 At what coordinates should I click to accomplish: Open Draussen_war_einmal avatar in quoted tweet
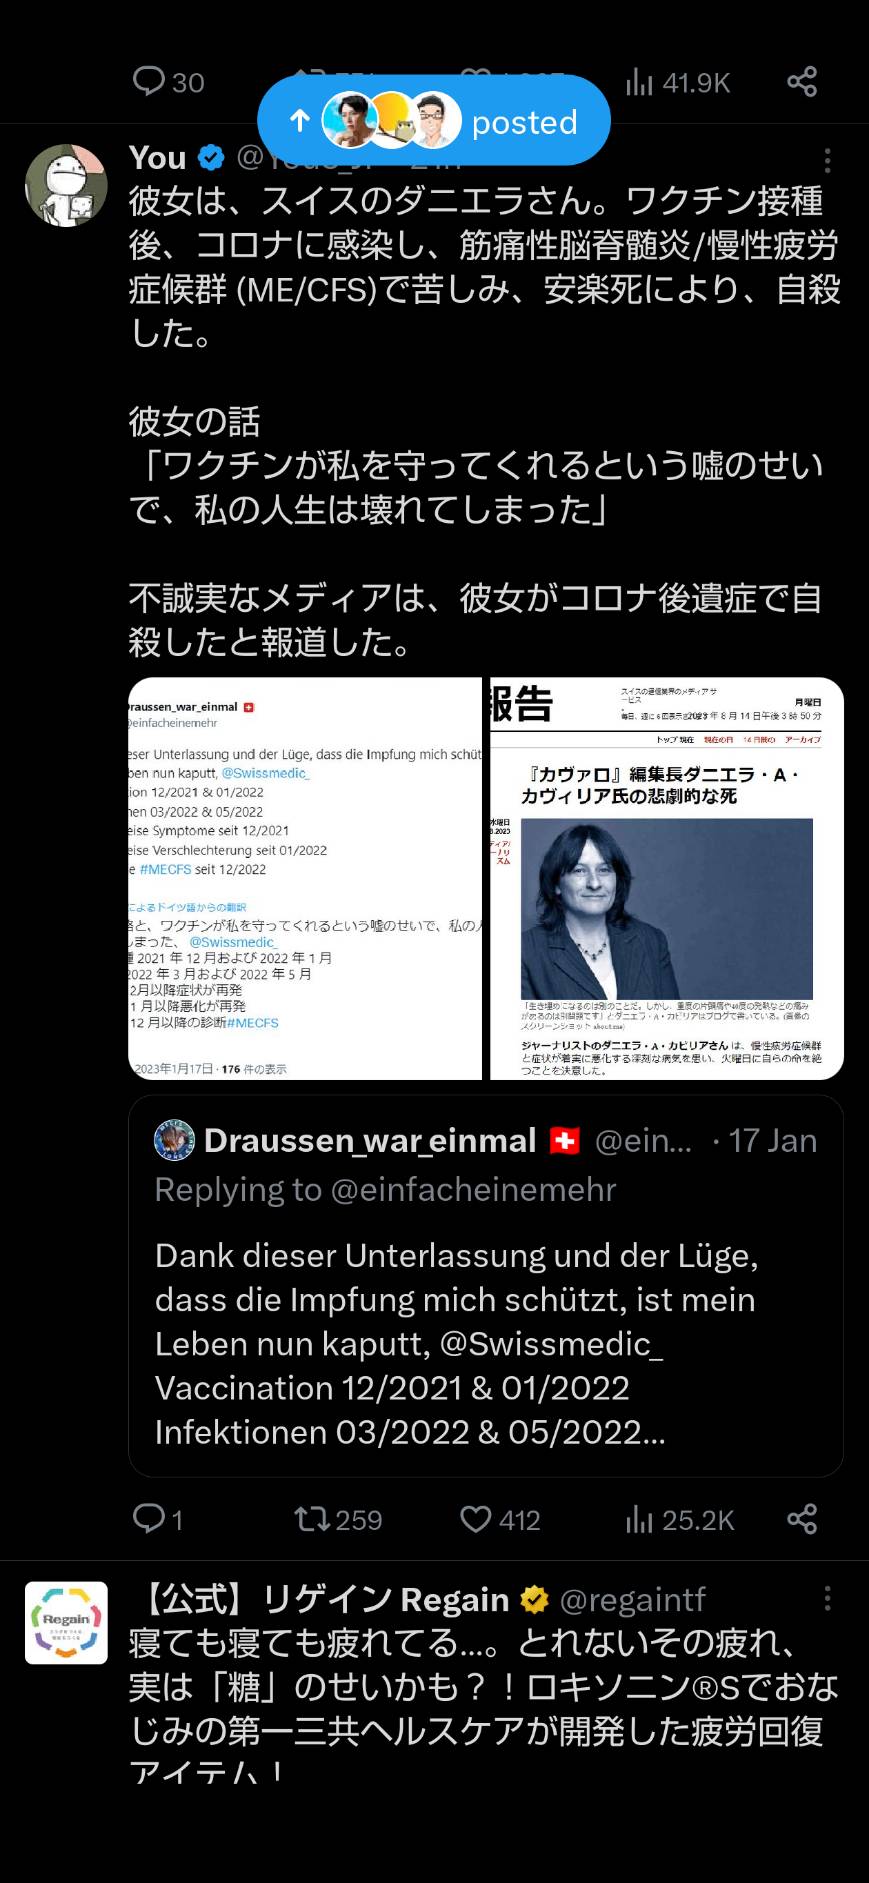coord(174,1140)
